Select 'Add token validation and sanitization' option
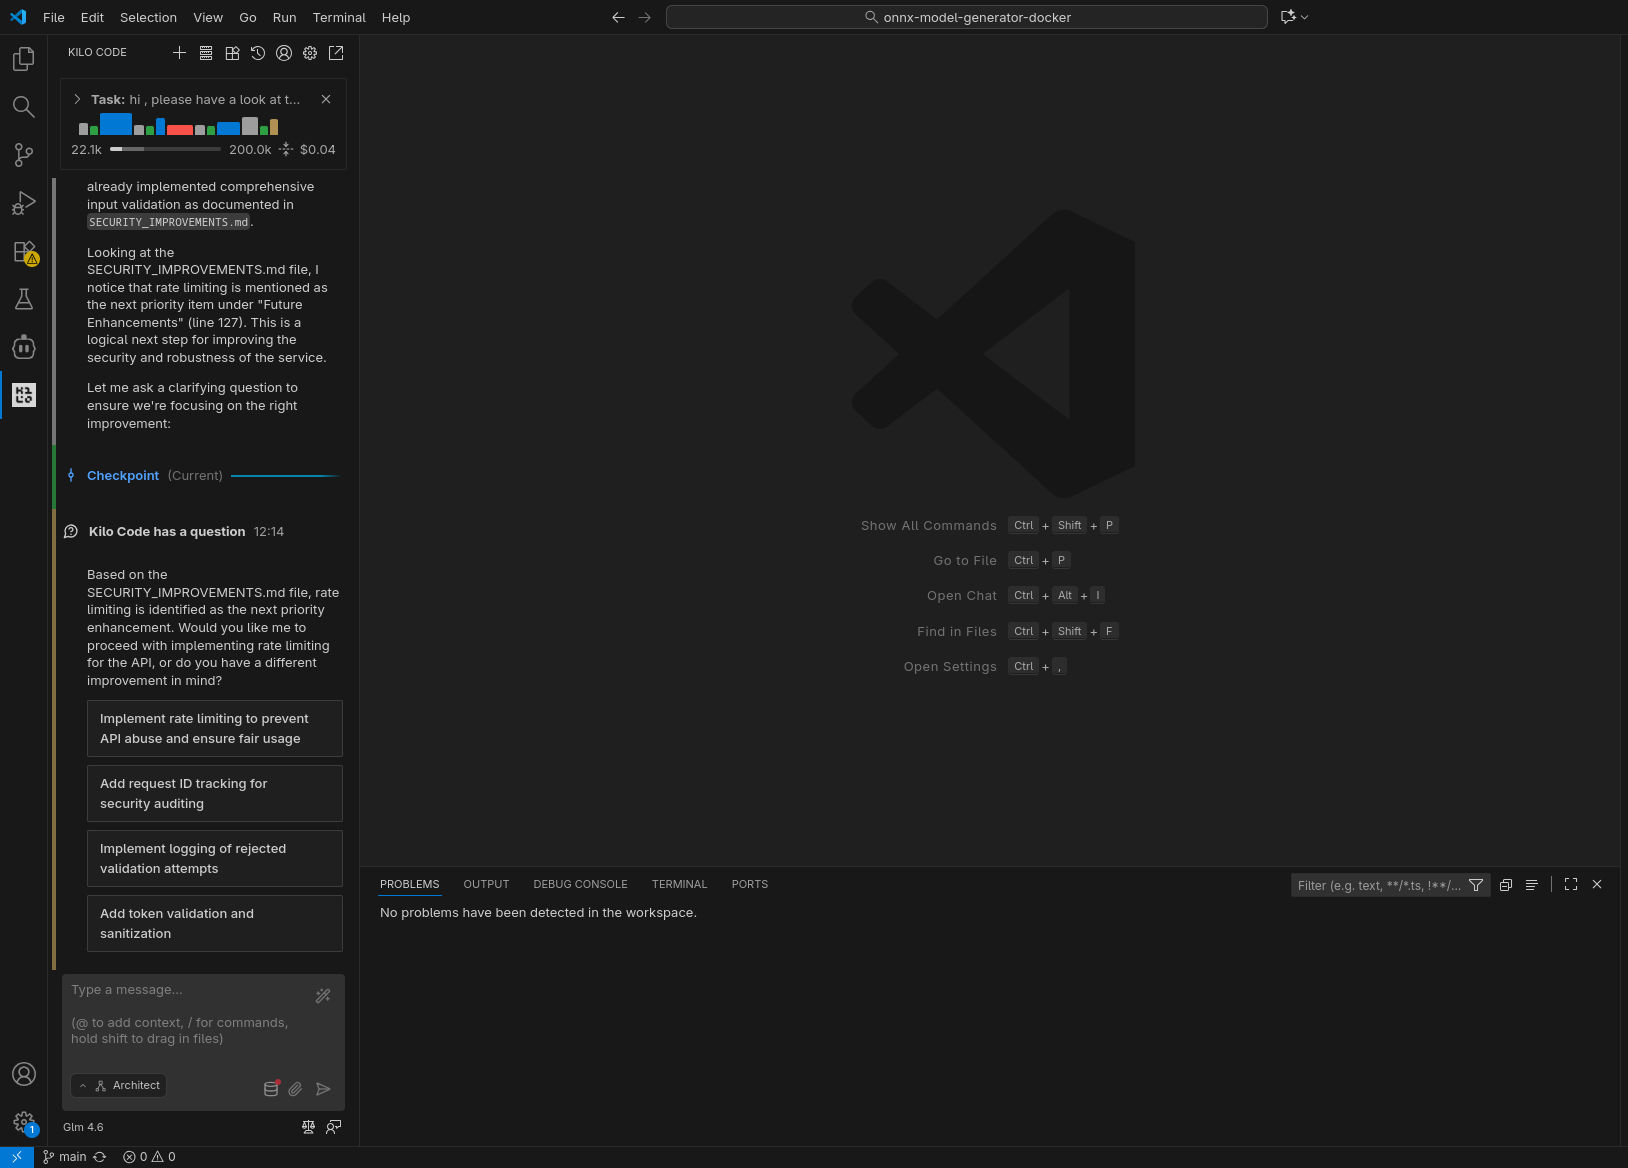The width and height of the screenshot is (1628, 1168). click(x=214, y=924)
